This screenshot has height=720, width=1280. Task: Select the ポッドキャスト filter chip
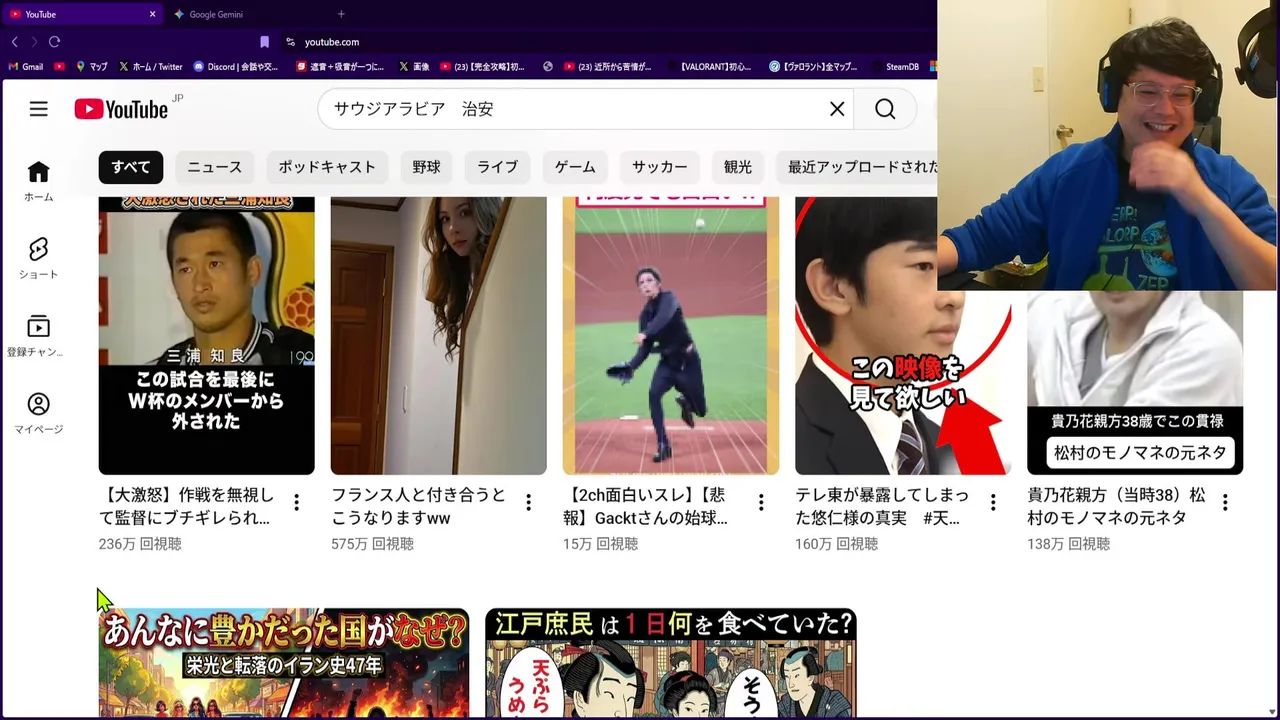click(327, 167)
